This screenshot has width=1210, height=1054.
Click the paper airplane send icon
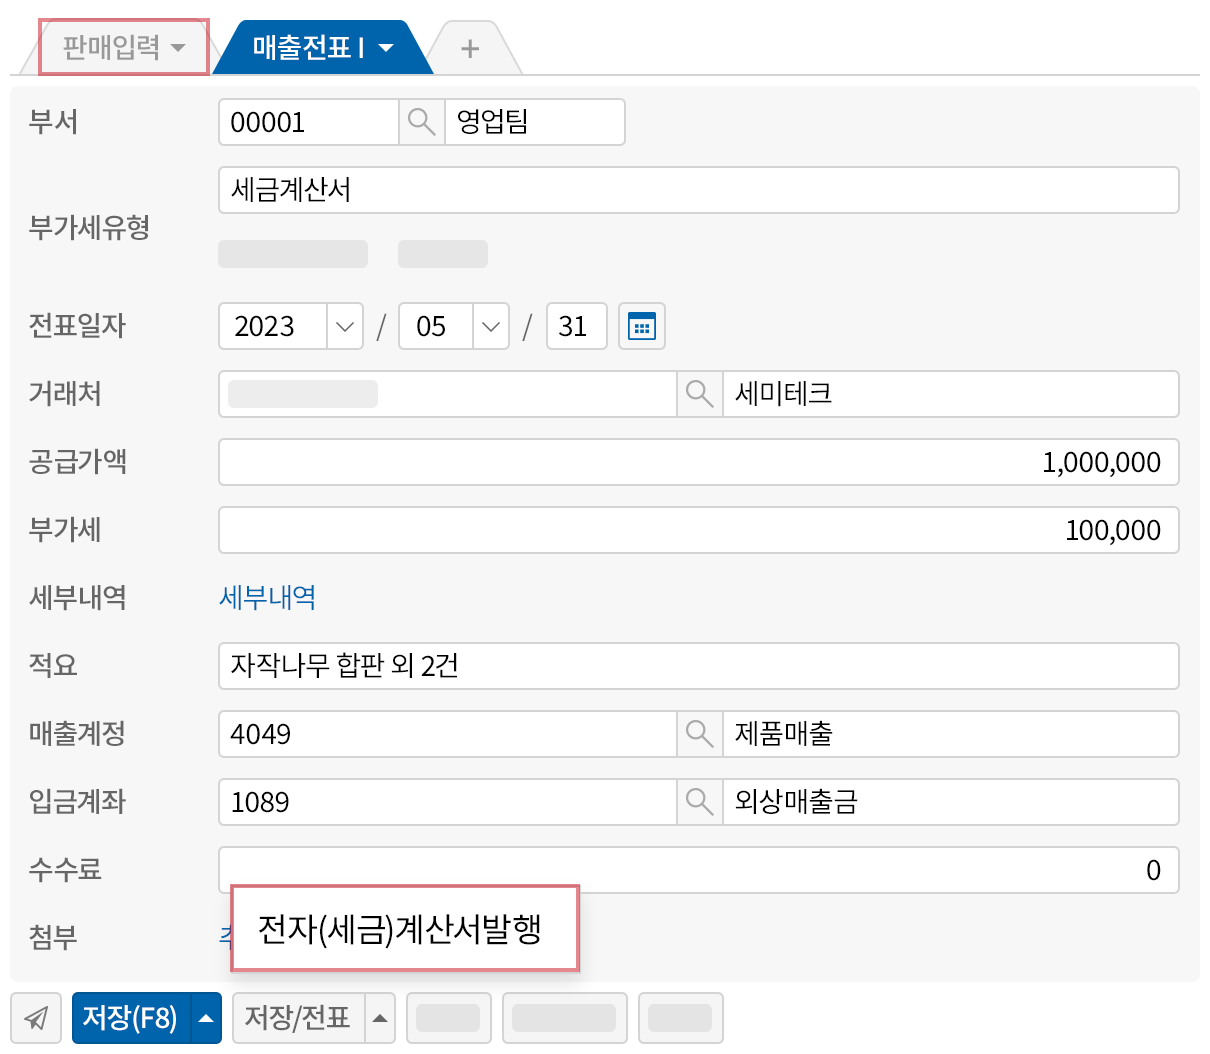click(36, 1017)
